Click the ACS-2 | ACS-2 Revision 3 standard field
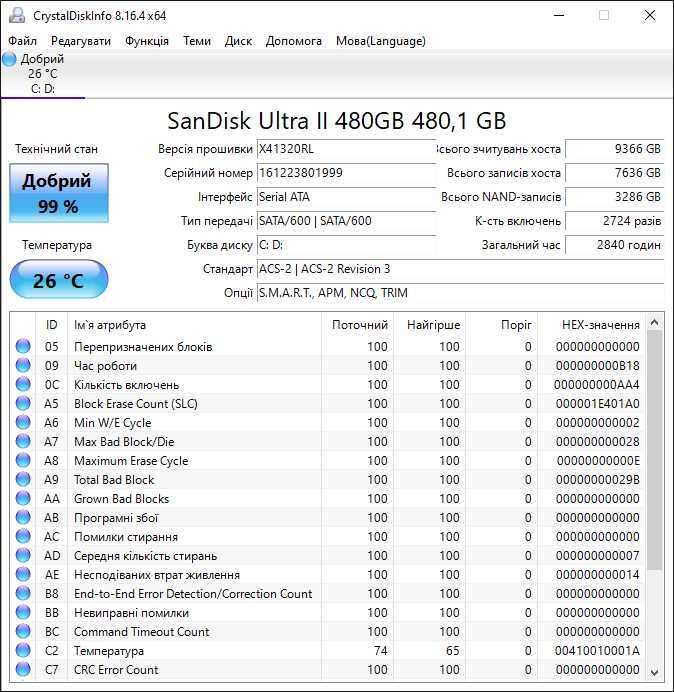This screenshot has height=692, width=674. (460, 269)
